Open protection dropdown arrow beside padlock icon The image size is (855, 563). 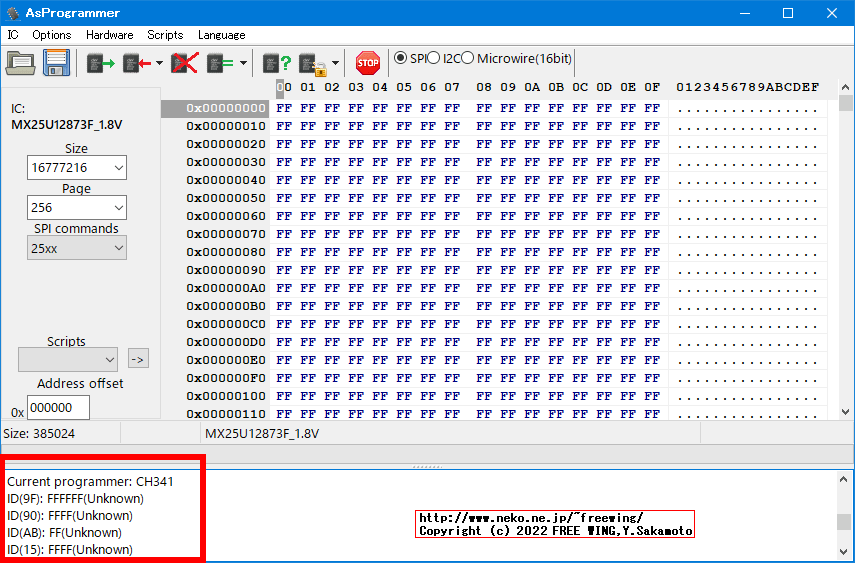coord(335,63)
